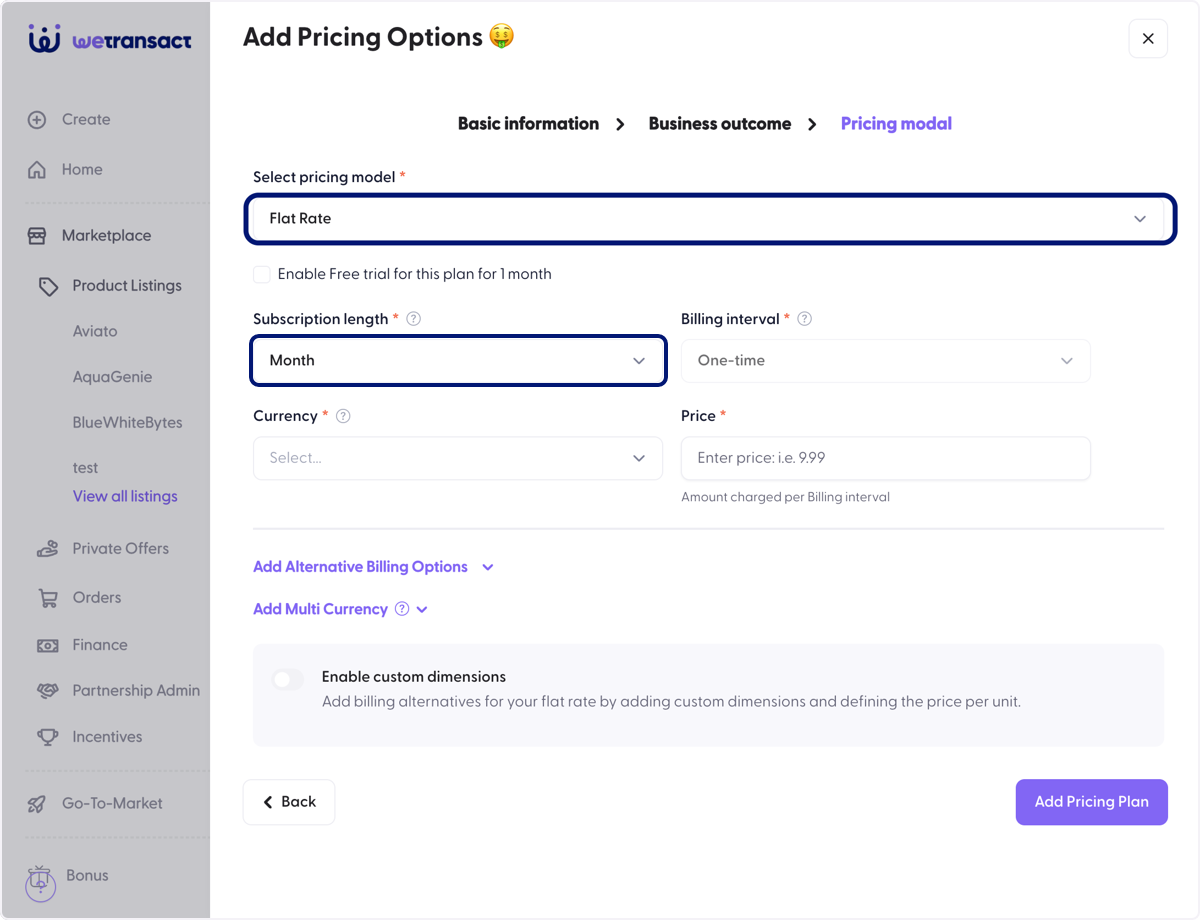
Task: Open the Select pricing model dropdown
Action: point(710,219)
